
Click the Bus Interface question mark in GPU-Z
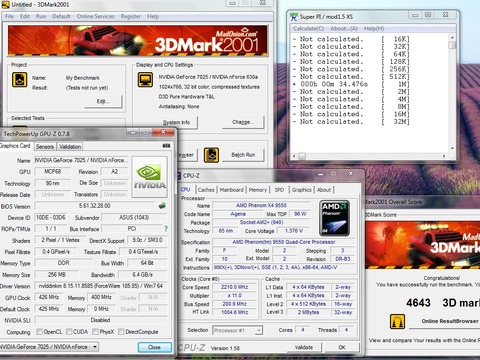point(166,229)
